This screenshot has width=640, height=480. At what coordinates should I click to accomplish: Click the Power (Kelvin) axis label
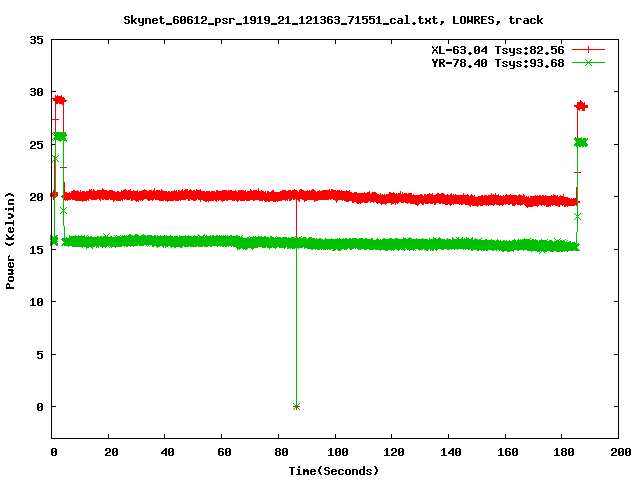[10, 241]
